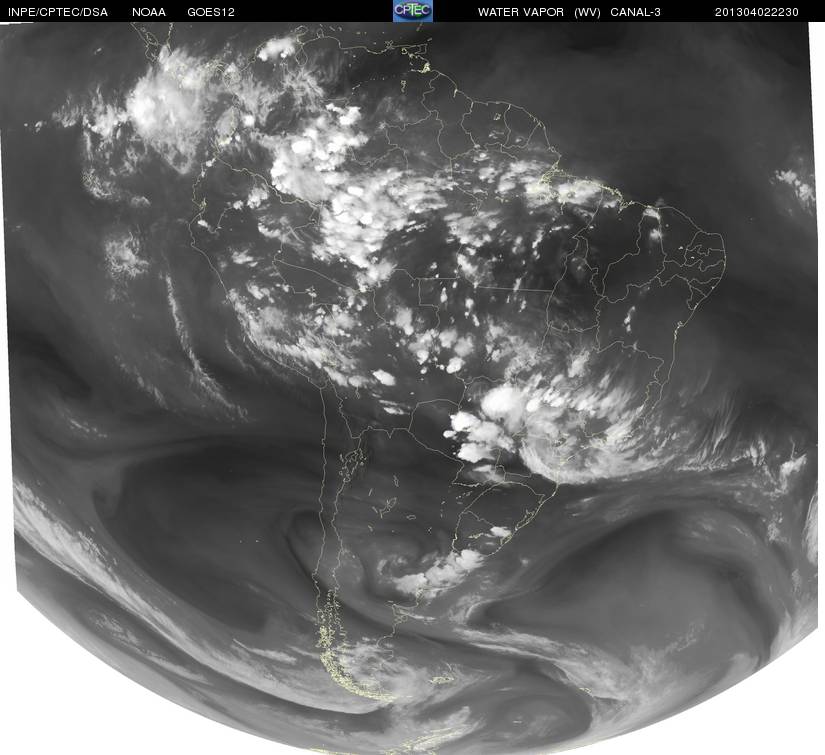Viewport: 825px width, 755px height.
Task: Click the CANAL-3 channel label
Action: [635, 12]
